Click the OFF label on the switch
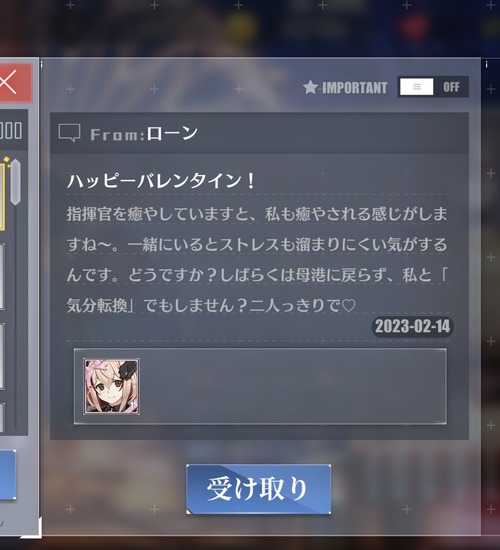500x550 pixels. point(451,87)
